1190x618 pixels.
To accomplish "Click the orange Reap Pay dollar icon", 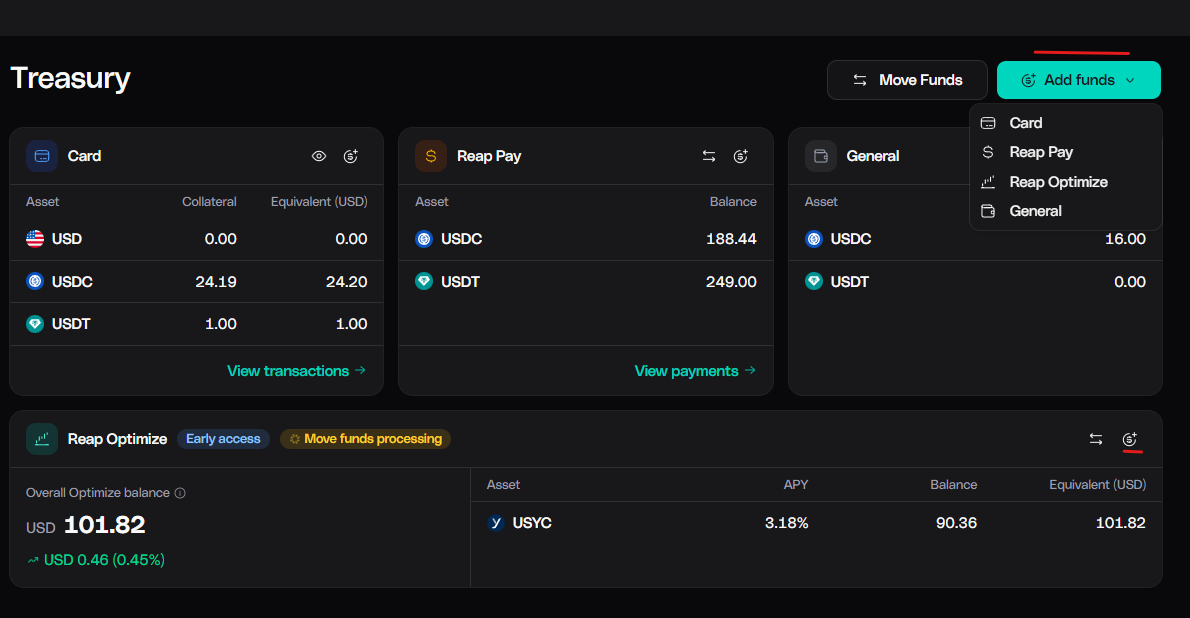I will [431, 156].
